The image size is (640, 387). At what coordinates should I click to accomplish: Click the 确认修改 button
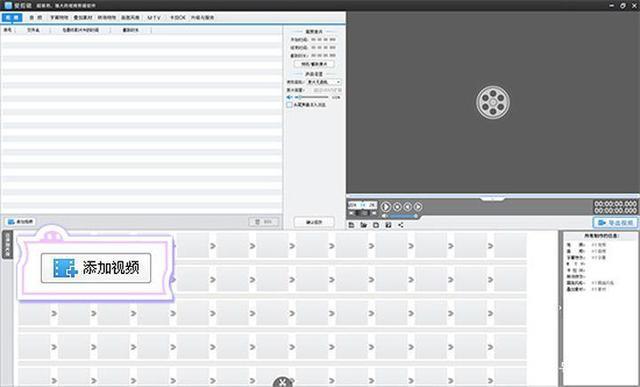point(314,222)
